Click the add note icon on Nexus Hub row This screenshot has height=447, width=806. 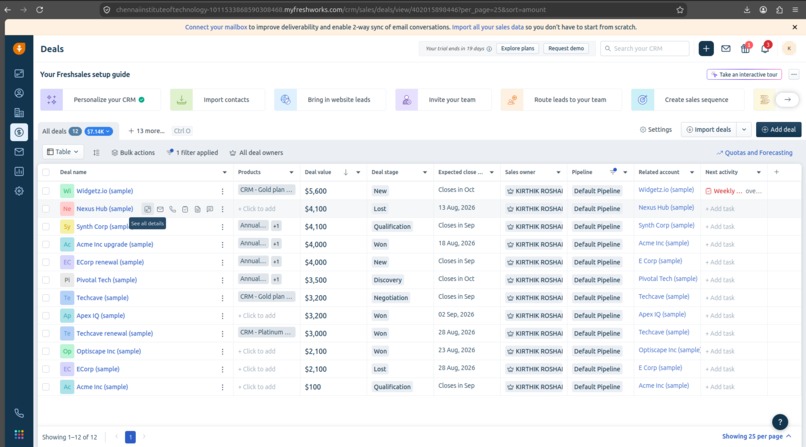click(x=197, y=209)
